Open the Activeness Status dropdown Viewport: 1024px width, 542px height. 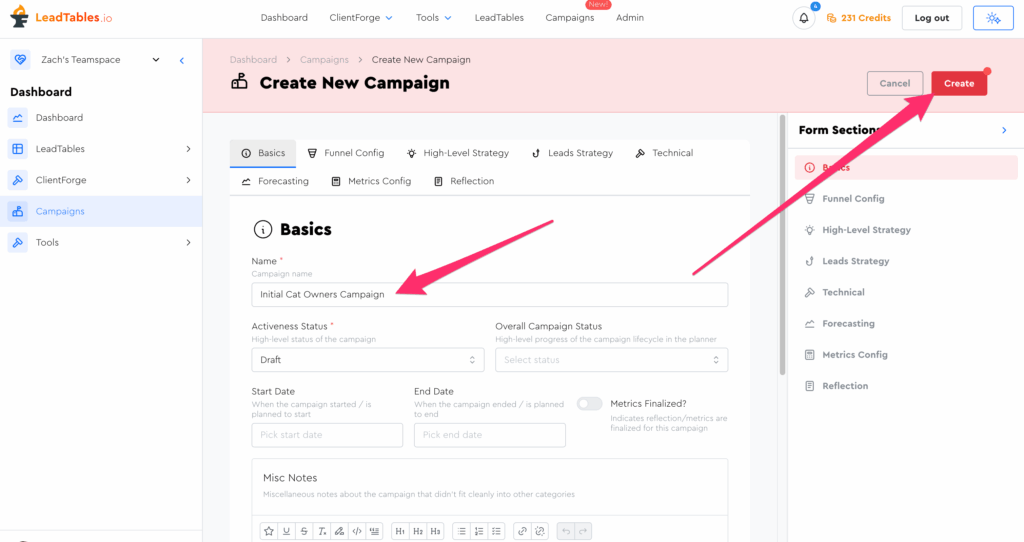coord(367,360)
